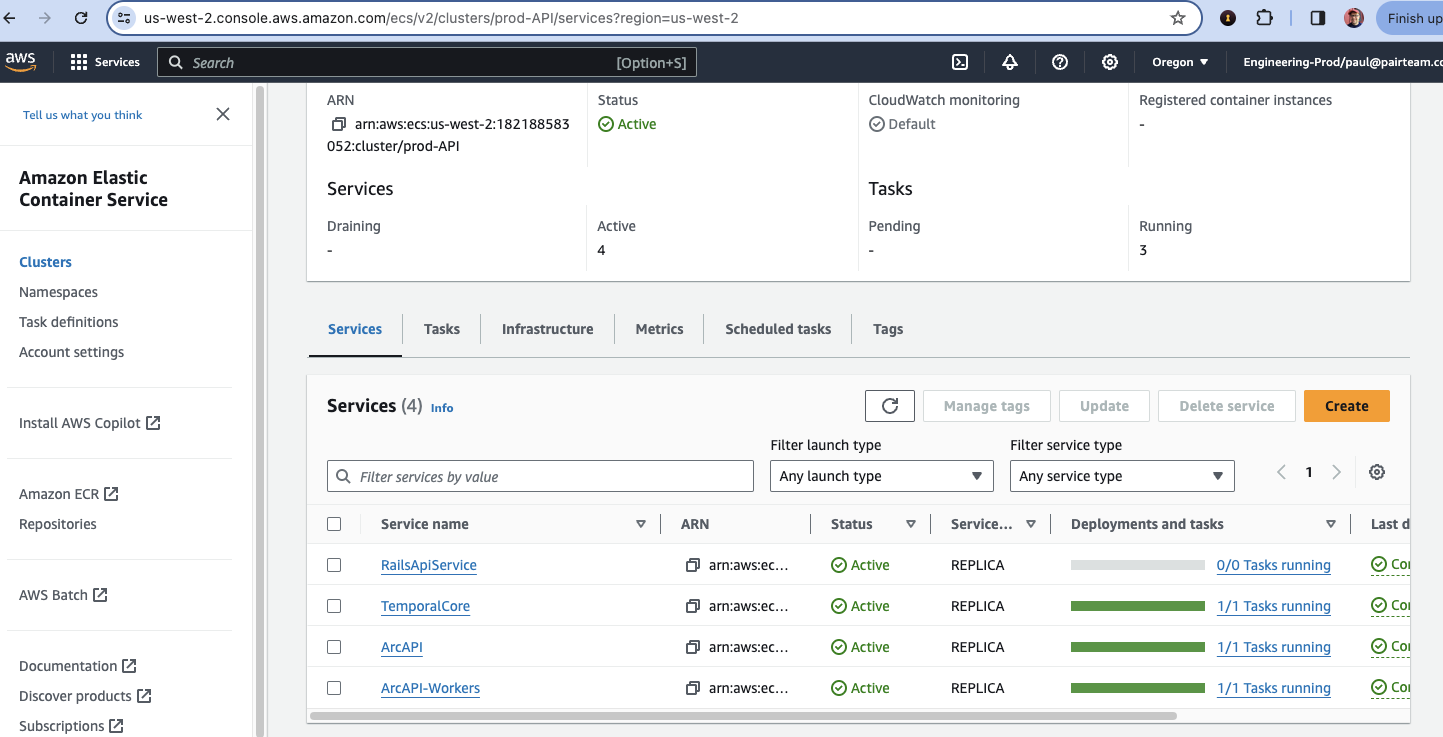Click RailsApiService 0/0 Tasks running link
This screenshot has height=737, width=1443.
(x=1274, y=565)
